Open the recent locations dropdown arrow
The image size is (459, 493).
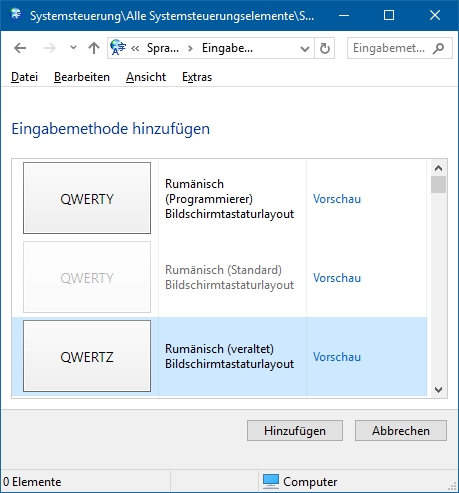pos(73,48)
